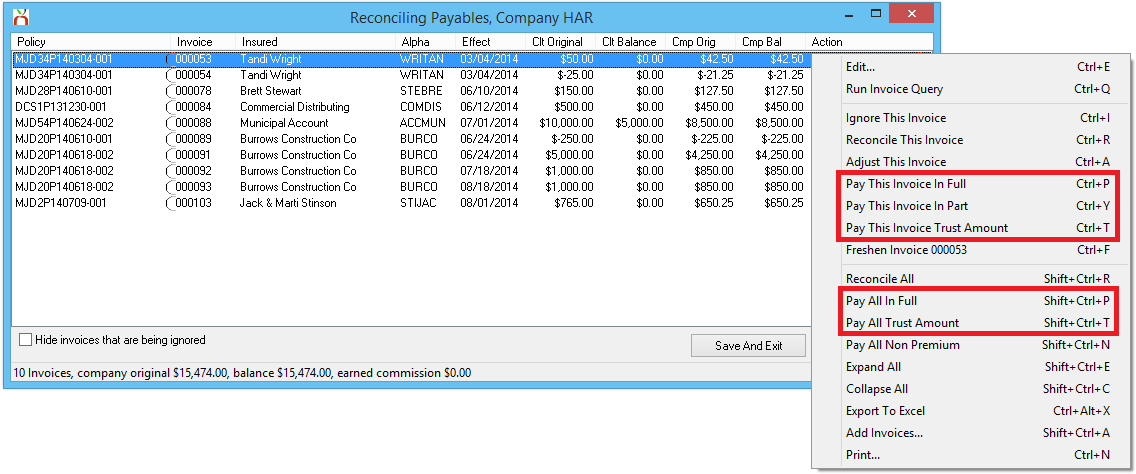Click the Action column header

869,42
